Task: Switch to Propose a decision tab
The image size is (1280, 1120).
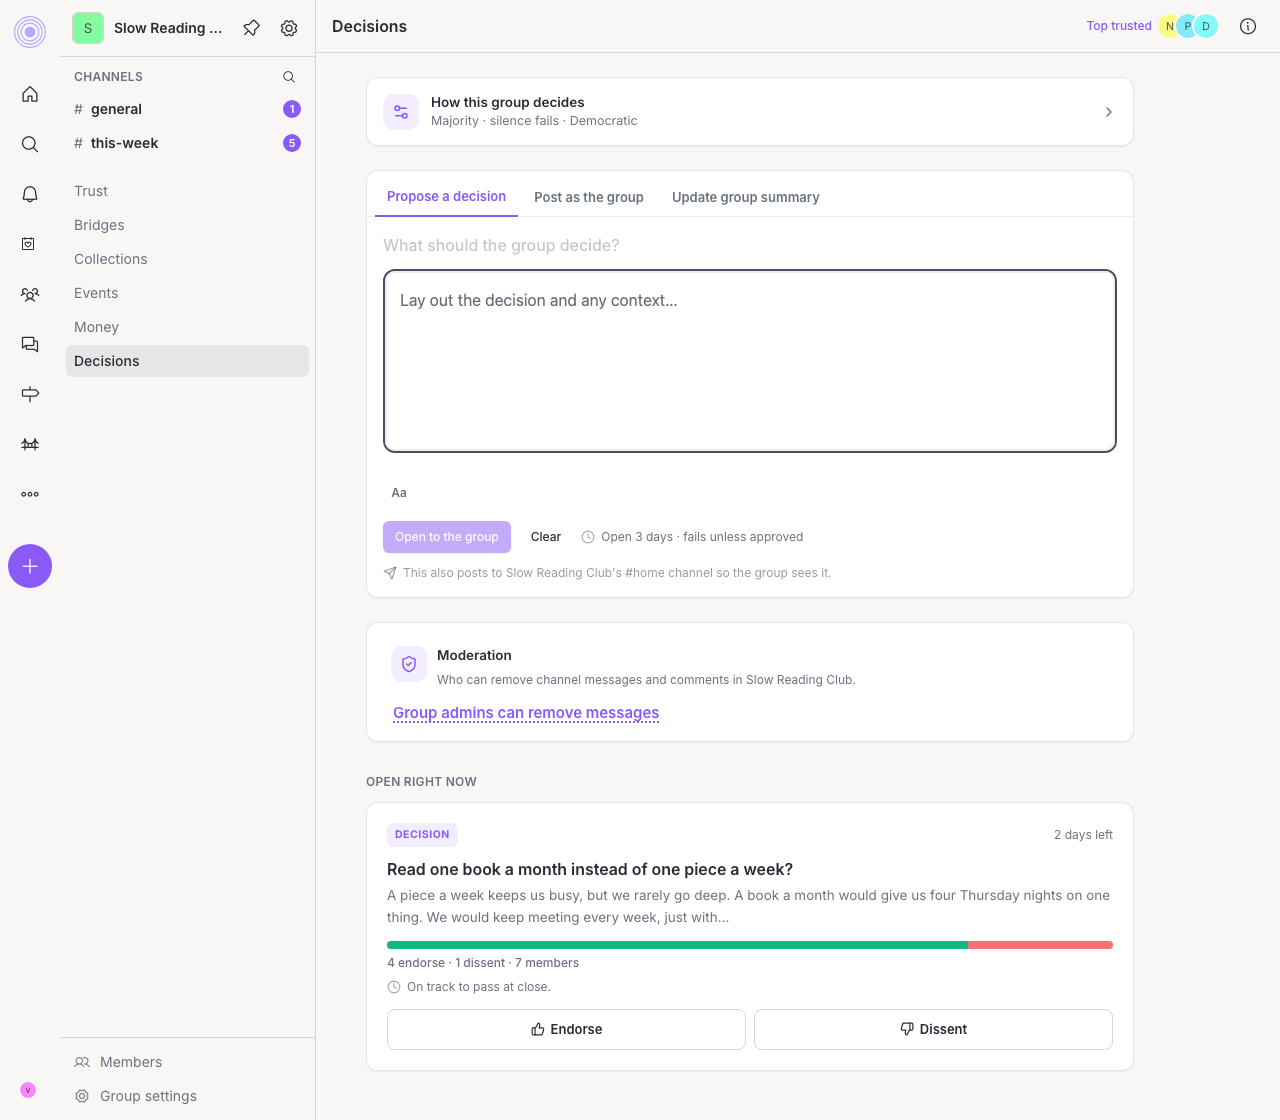Action: click(446, 196)
